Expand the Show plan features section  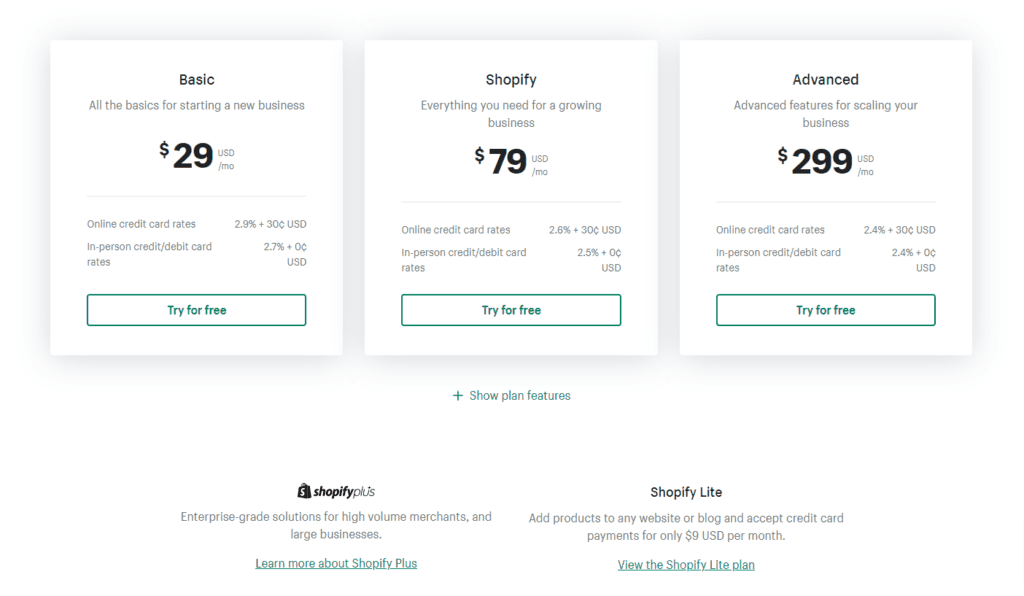(519, 395)
